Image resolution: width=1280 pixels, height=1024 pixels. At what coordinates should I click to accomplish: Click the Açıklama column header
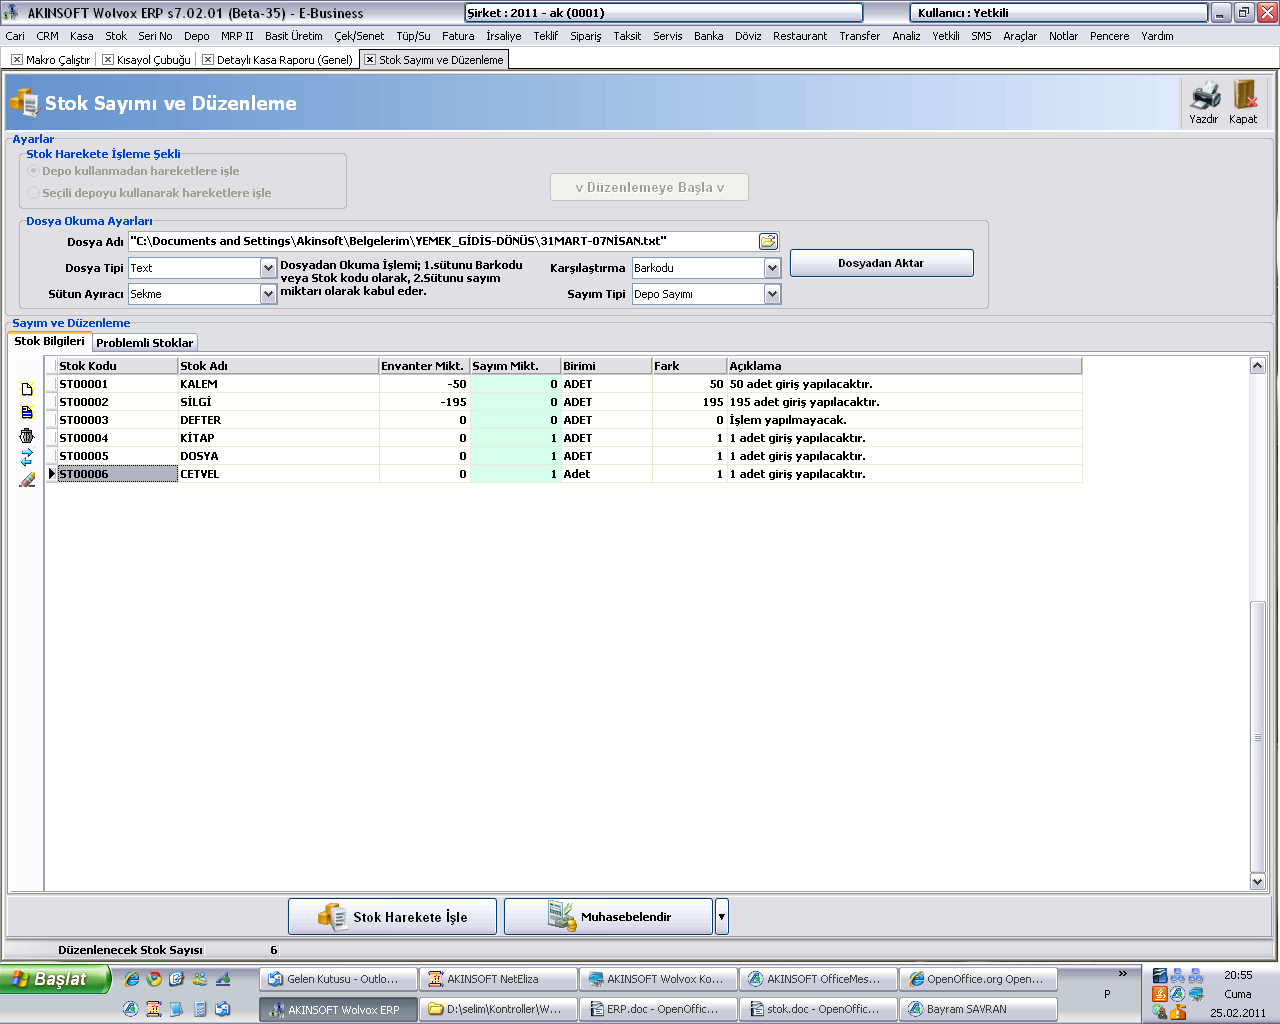click(x=904, y=366)
